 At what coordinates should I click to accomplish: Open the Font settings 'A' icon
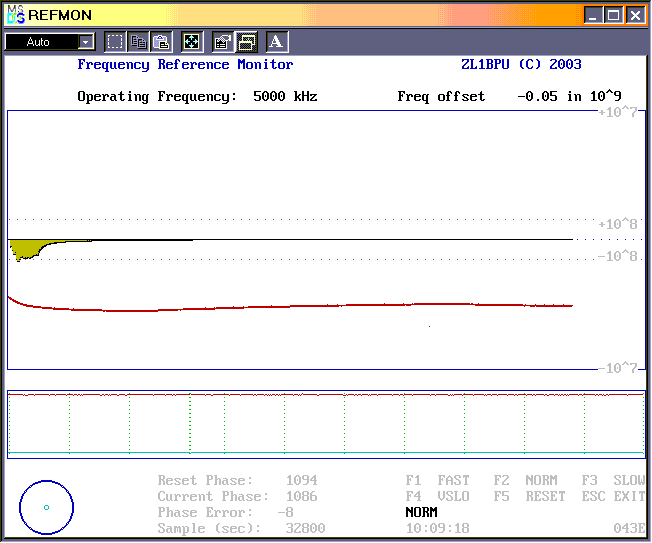[277, 42]
